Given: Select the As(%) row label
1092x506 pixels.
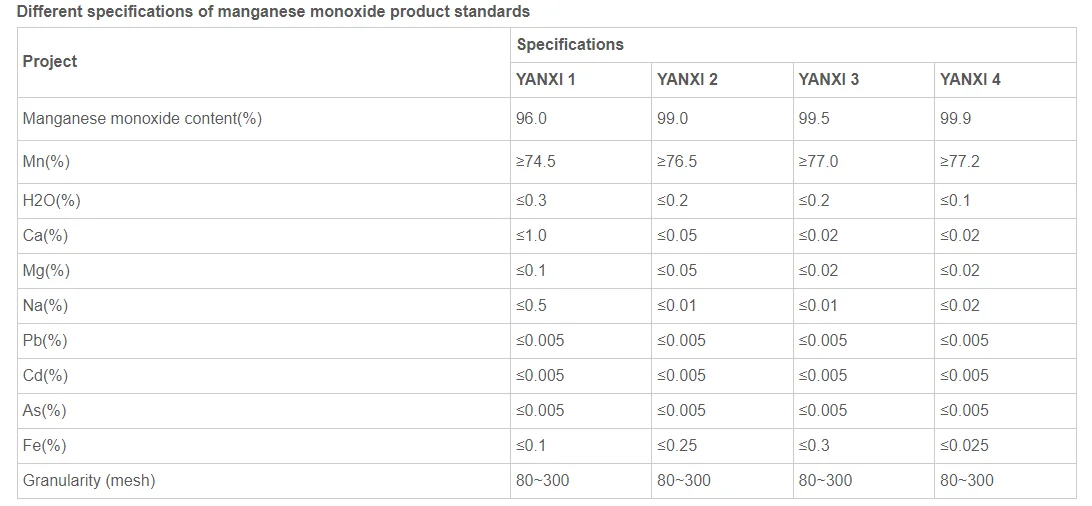Looking at the screenshot, I should [45, 411].
